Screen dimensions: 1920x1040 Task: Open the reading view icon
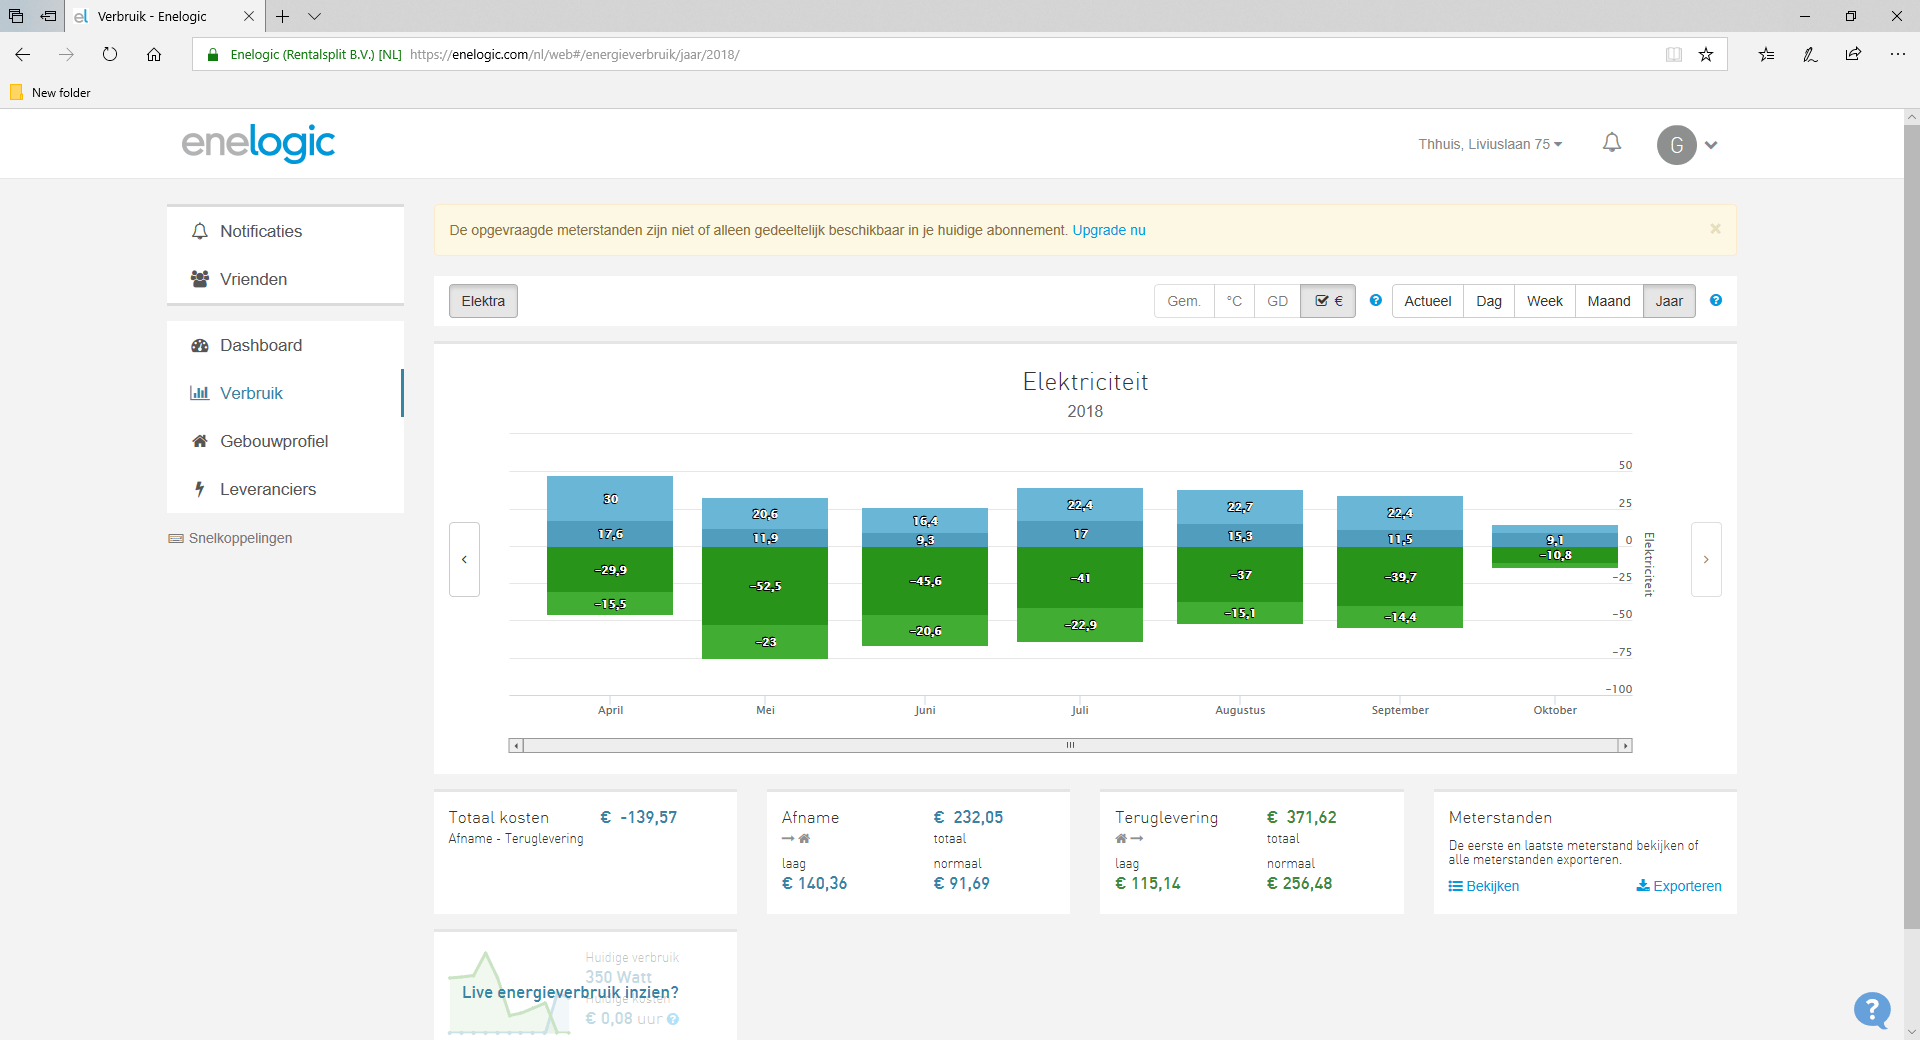coord(1674,54)
